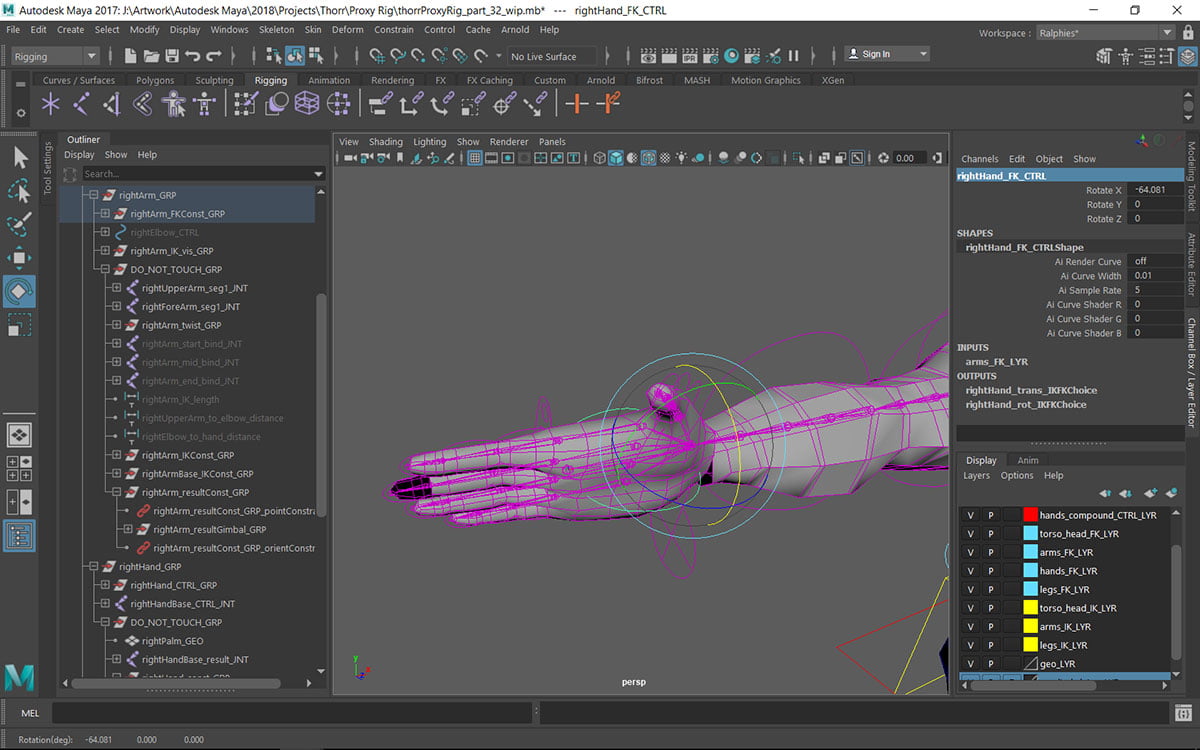Click the Create Lattice shelf icon
Viewport: 1200px width, 750px height.
[308, 103]
